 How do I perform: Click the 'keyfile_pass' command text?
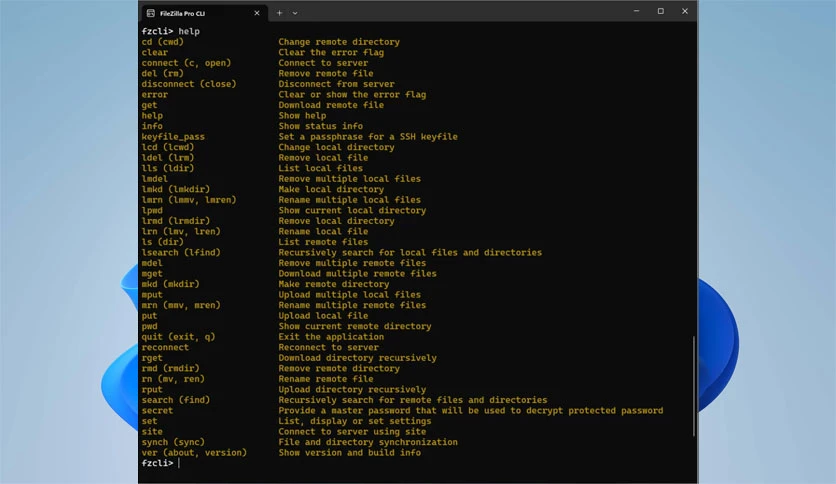tap(173, 136)
